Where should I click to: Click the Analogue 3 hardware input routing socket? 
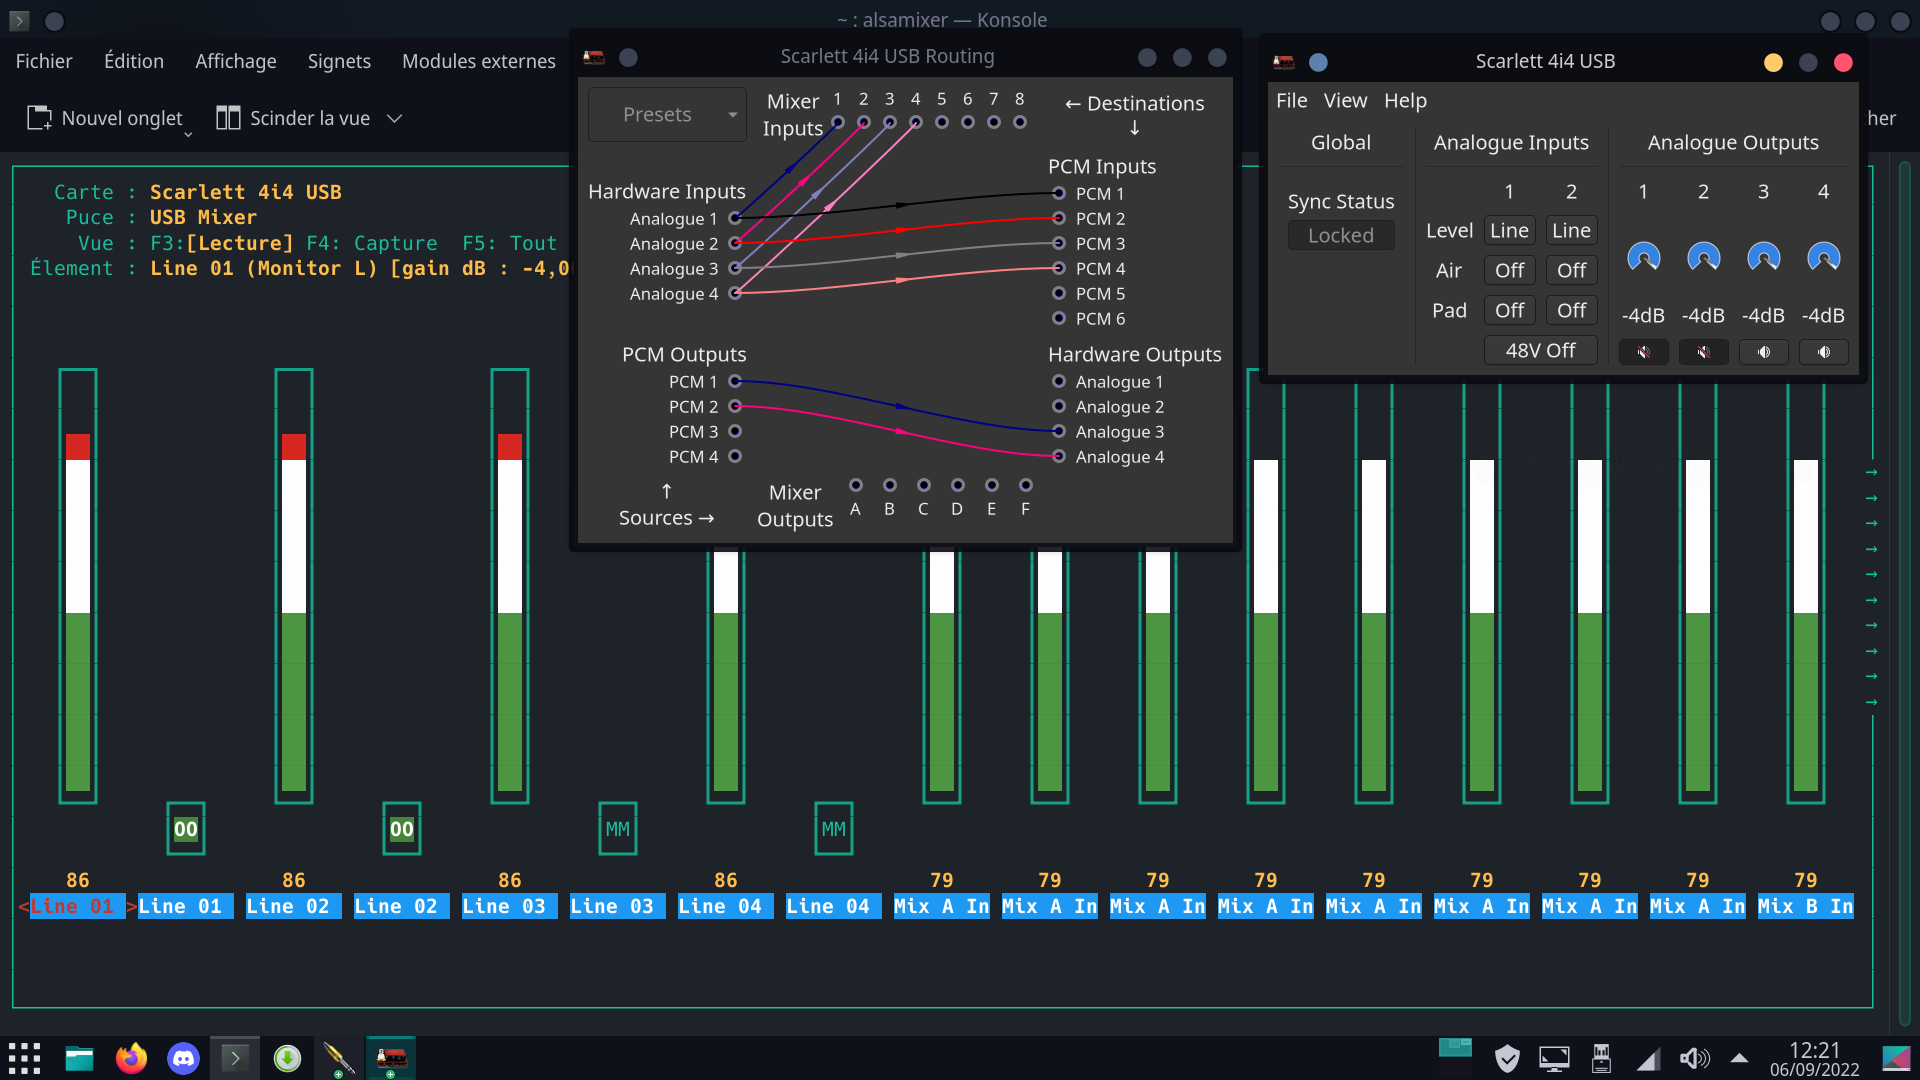(735, 268)
